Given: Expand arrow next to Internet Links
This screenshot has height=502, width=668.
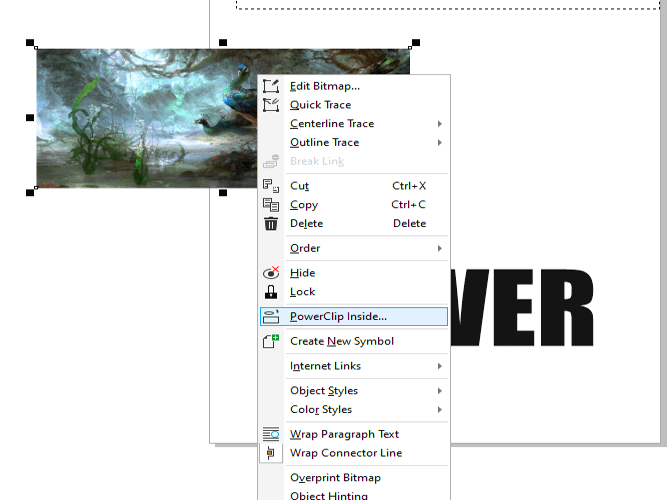Looking at the screenshot, I should click(x=440, y=366).
